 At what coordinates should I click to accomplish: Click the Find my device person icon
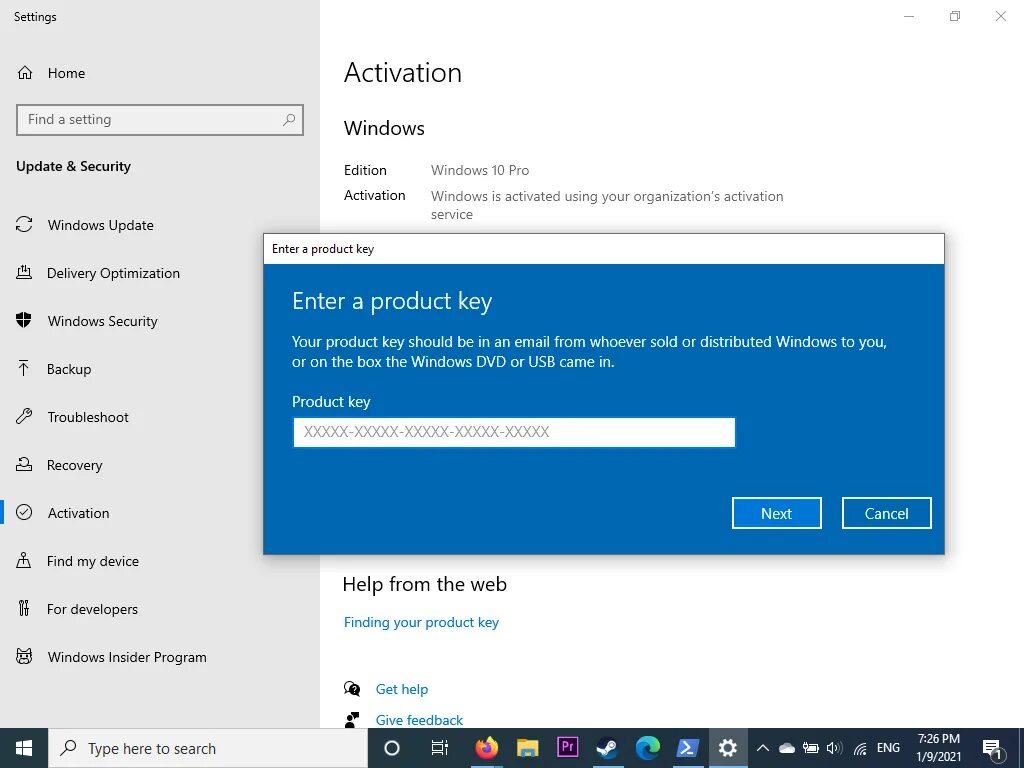(x=24, y=560)
